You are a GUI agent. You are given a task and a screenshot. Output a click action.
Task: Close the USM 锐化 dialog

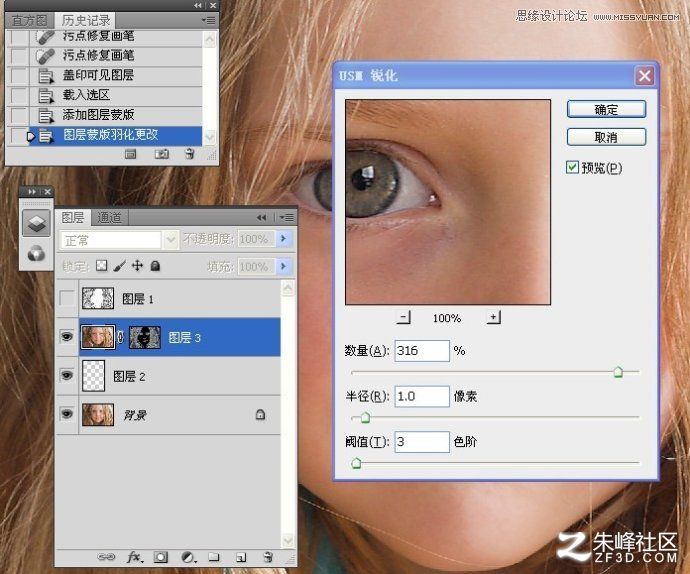[x=645, y=76]
